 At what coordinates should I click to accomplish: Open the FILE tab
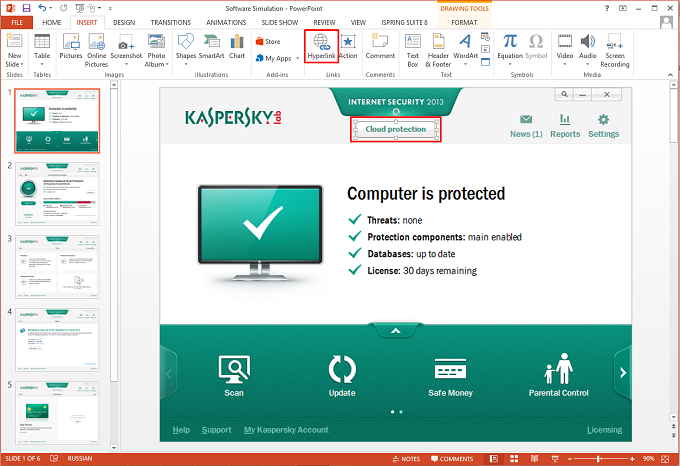pos(17,23)
